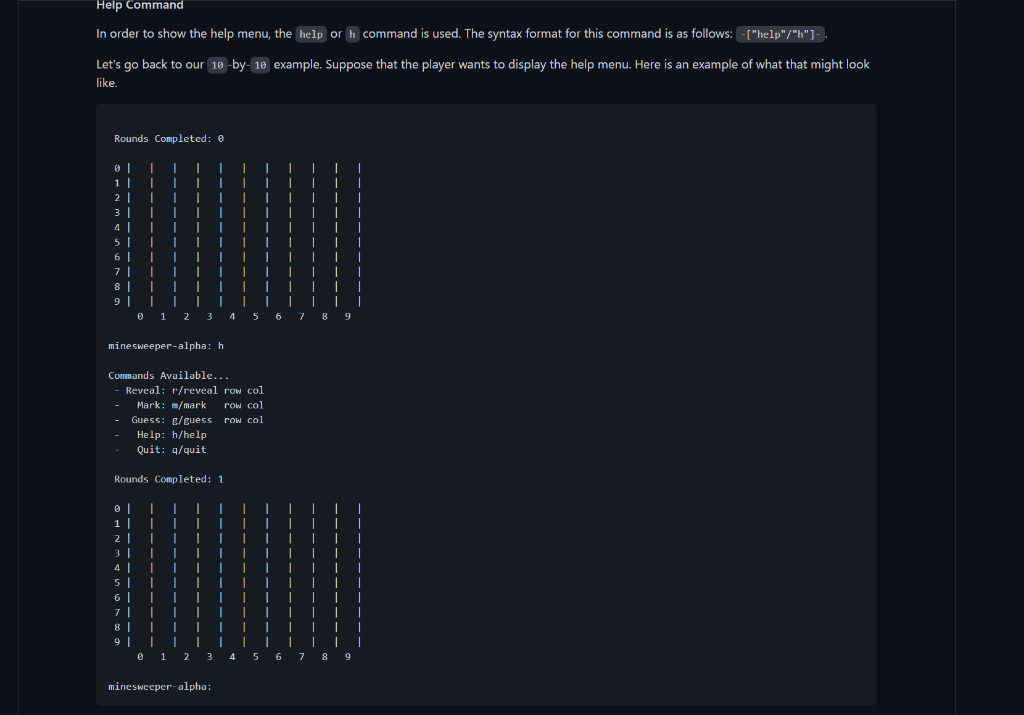Click the final empty 'minesweeper-alpha:' prompt
1024x715 pixels.
[160, 686]
